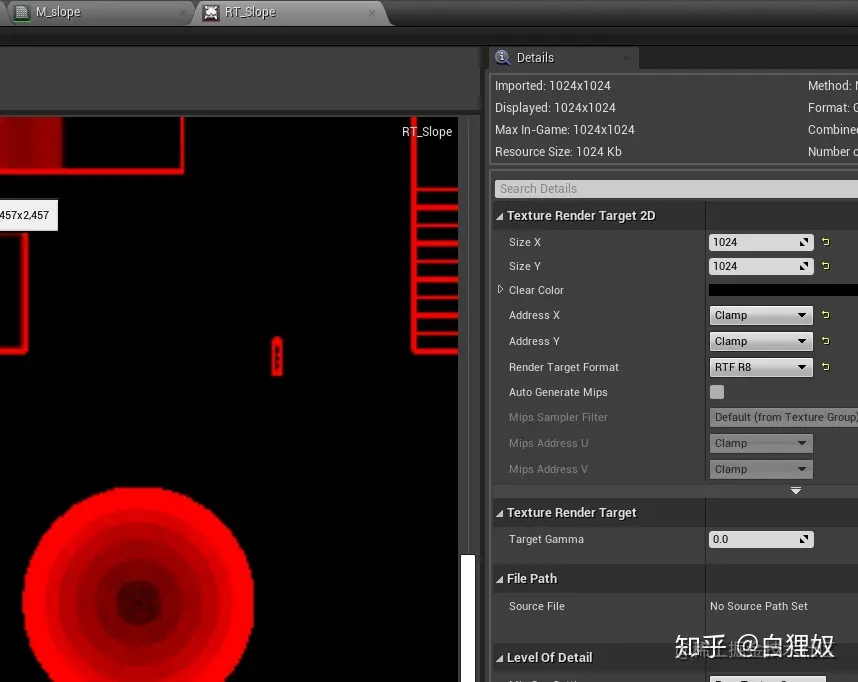Click the RT_Slope render target tab icon
The height and width of the screenshot is (682, 858).
point(211,12)
